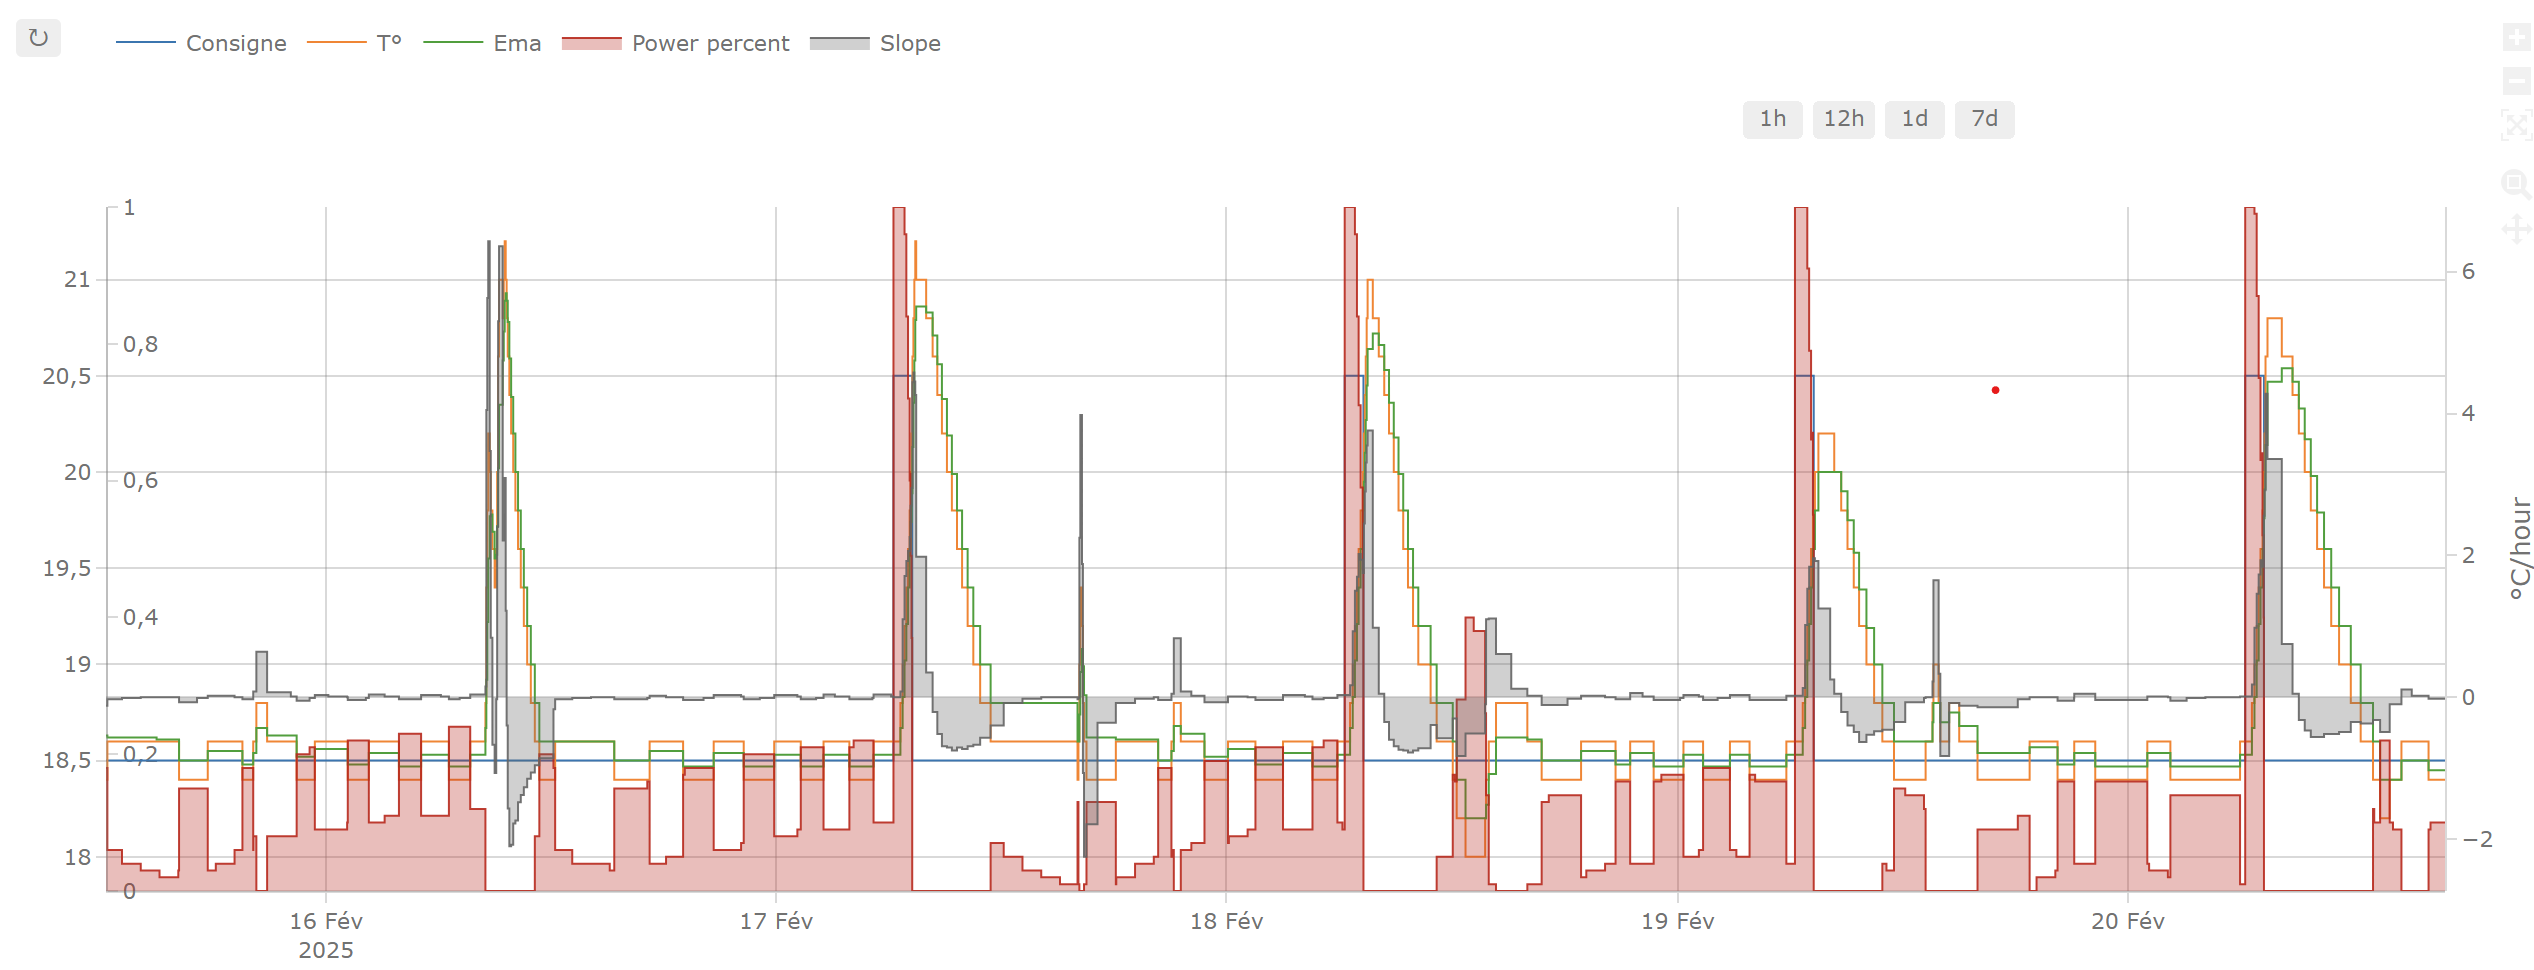The width and height of the screenshot is (2534, 970).
Task: Toggle Slope series in legend
Action: coord(909,44)
